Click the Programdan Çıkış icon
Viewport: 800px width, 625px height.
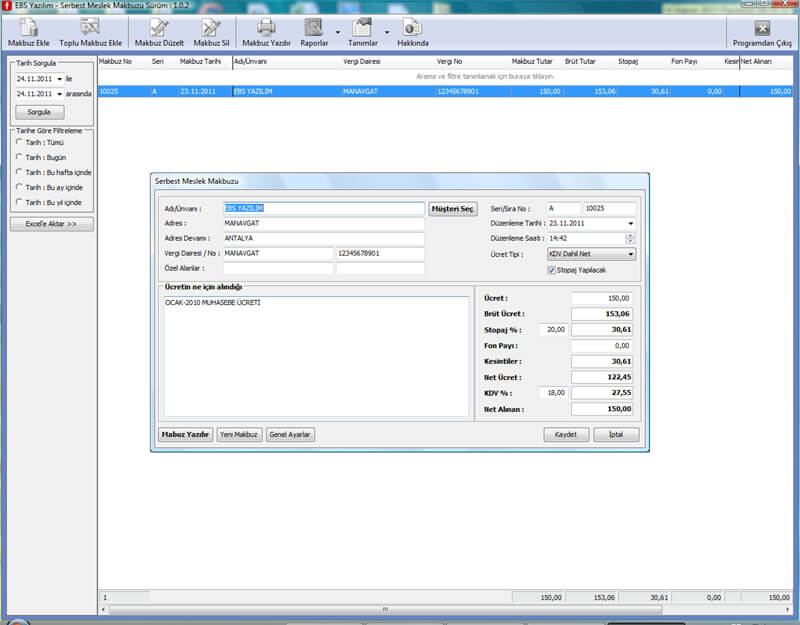point(762,28)
